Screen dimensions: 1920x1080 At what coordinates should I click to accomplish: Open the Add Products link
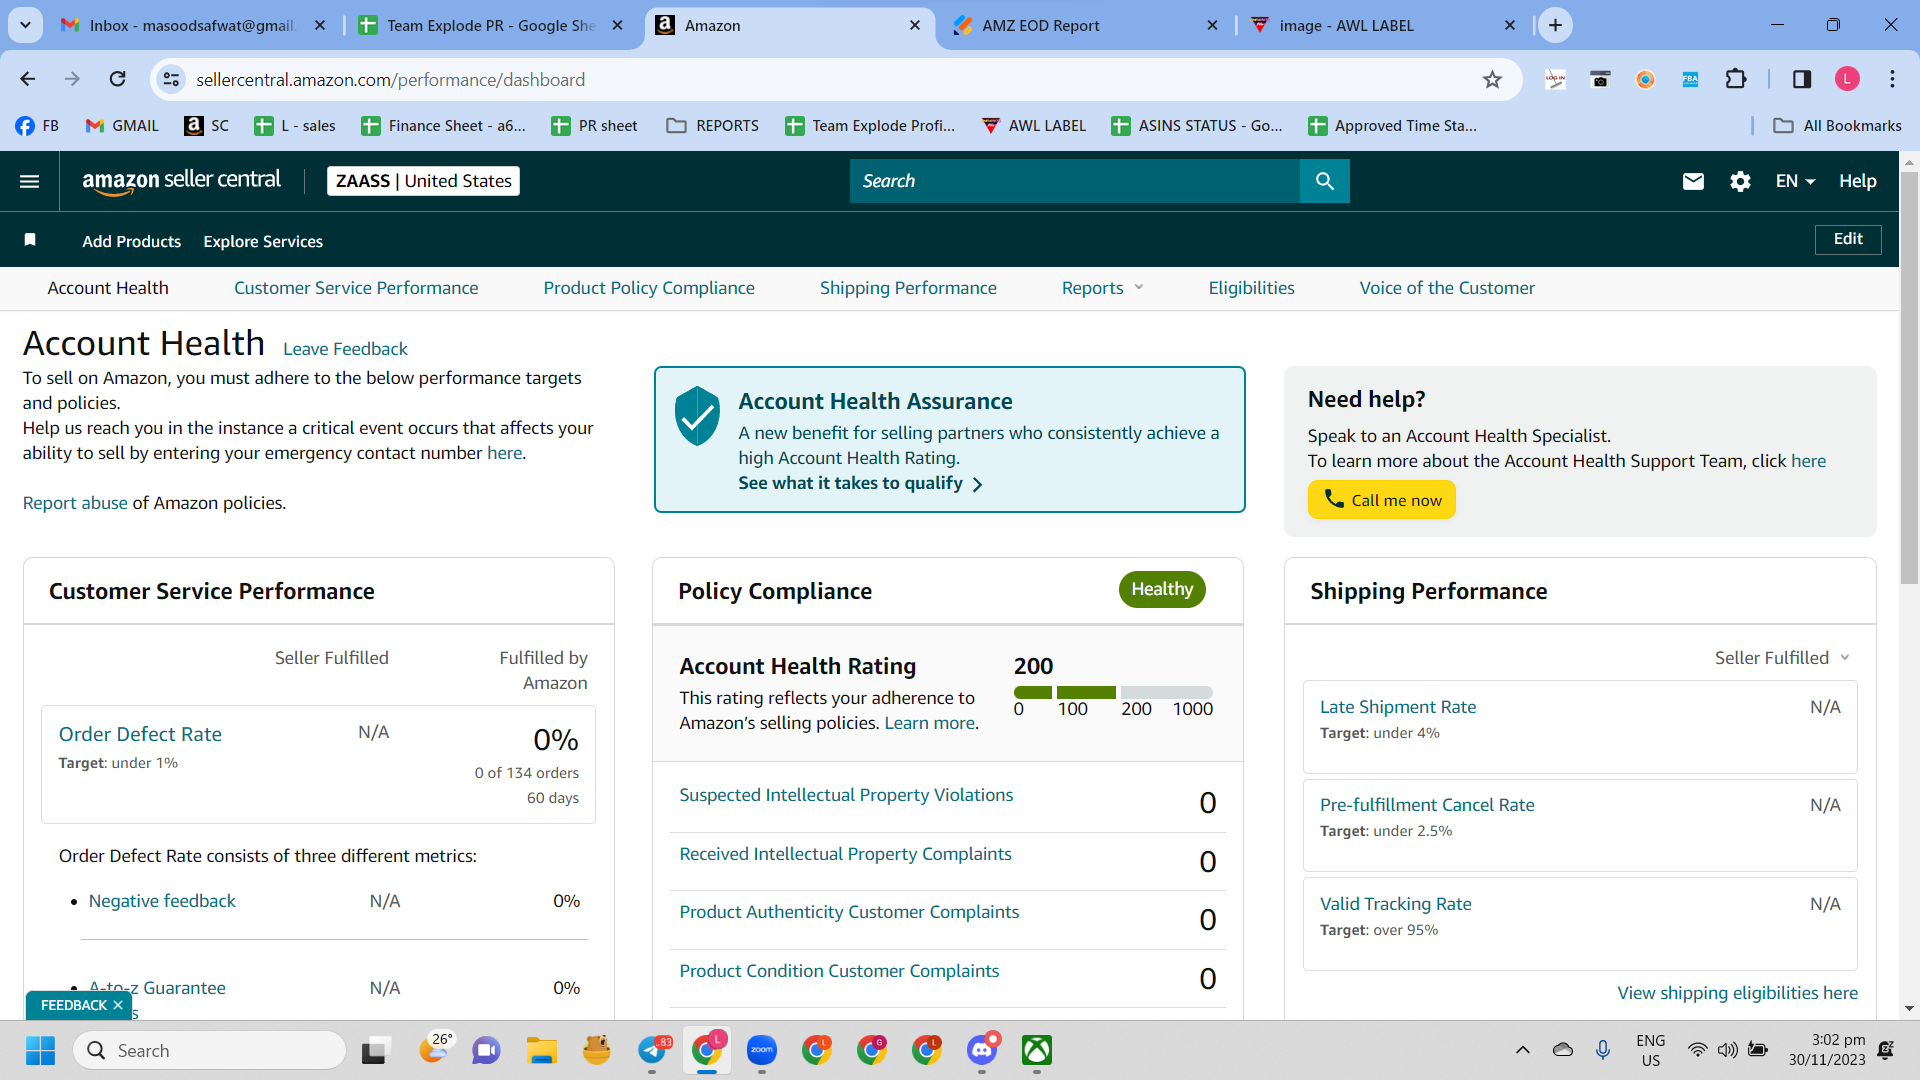click(x=131, y=241)
